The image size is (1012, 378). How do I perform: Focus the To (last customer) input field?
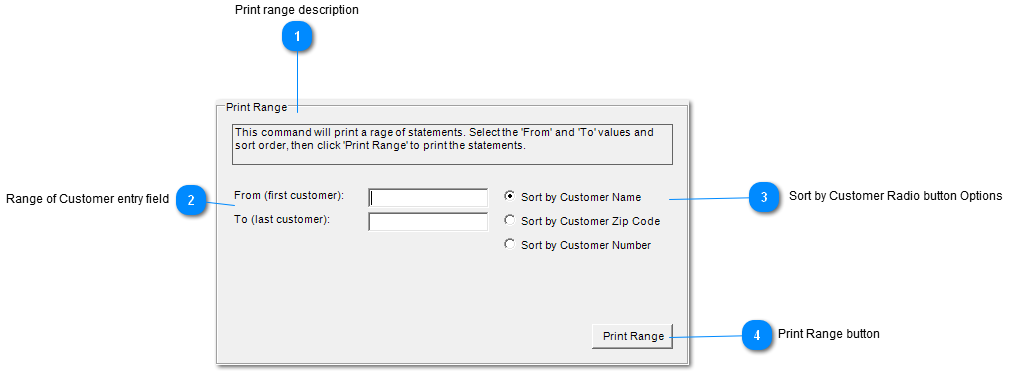[429, 222]
